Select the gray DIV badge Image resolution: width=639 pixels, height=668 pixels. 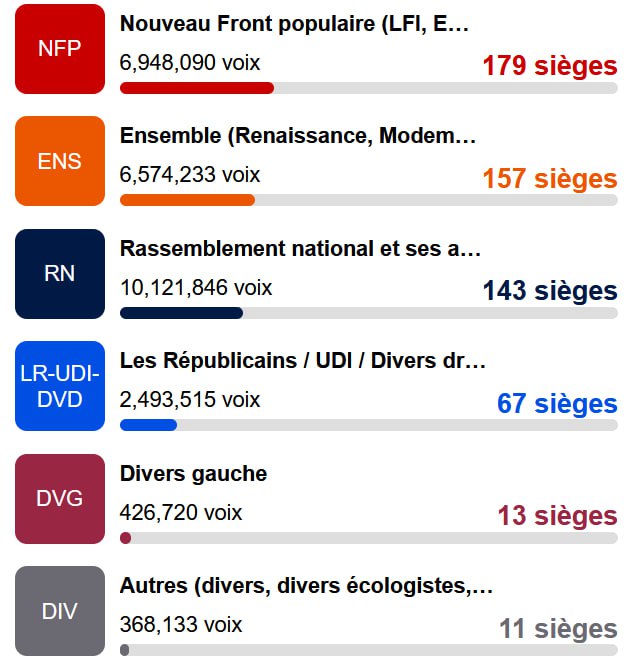click(x=60, y=611)
